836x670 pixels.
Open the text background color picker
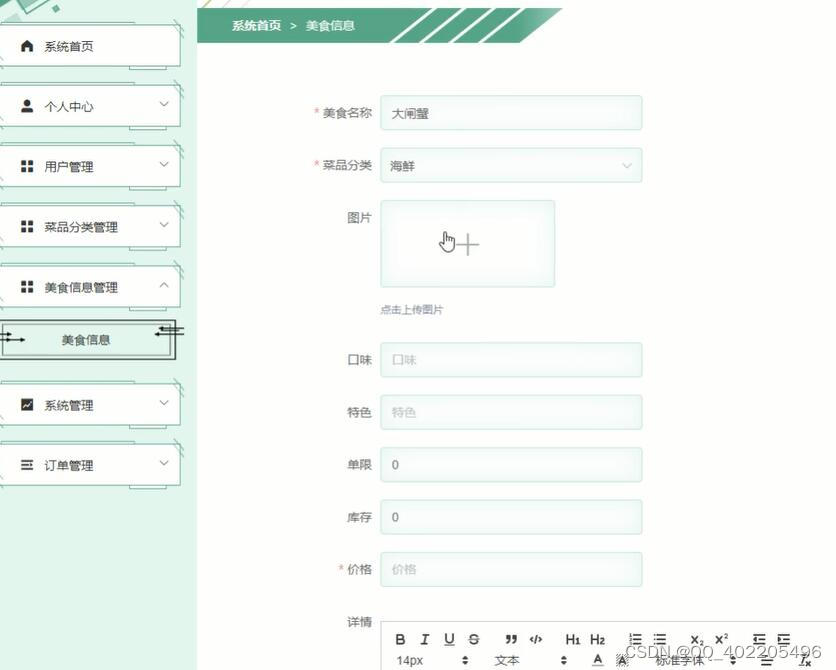click(x=622, y=660)
